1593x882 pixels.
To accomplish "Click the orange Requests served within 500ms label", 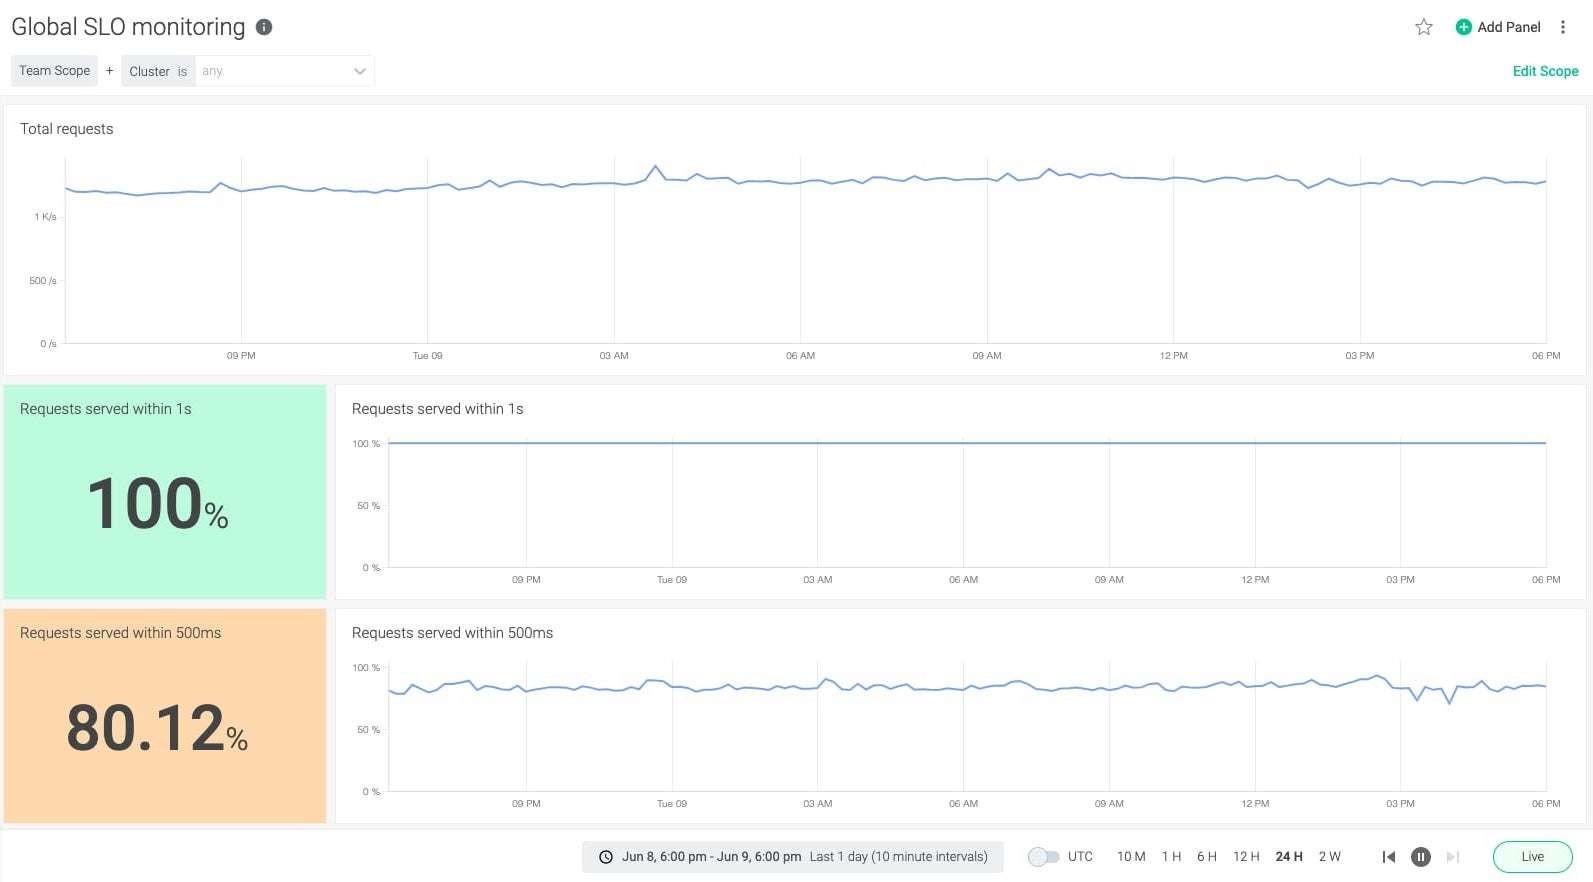I will (121, 633).
